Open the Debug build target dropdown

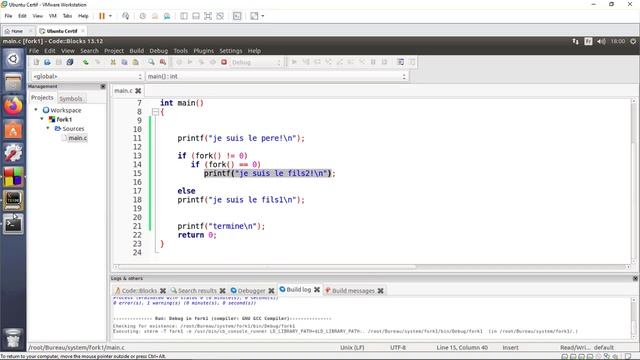[256, 62]
